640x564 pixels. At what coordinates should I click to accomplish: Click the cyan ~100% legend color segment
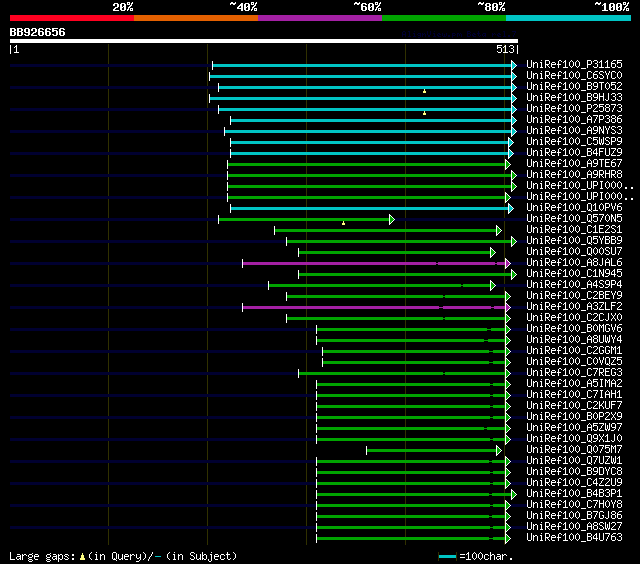[568, 18]
